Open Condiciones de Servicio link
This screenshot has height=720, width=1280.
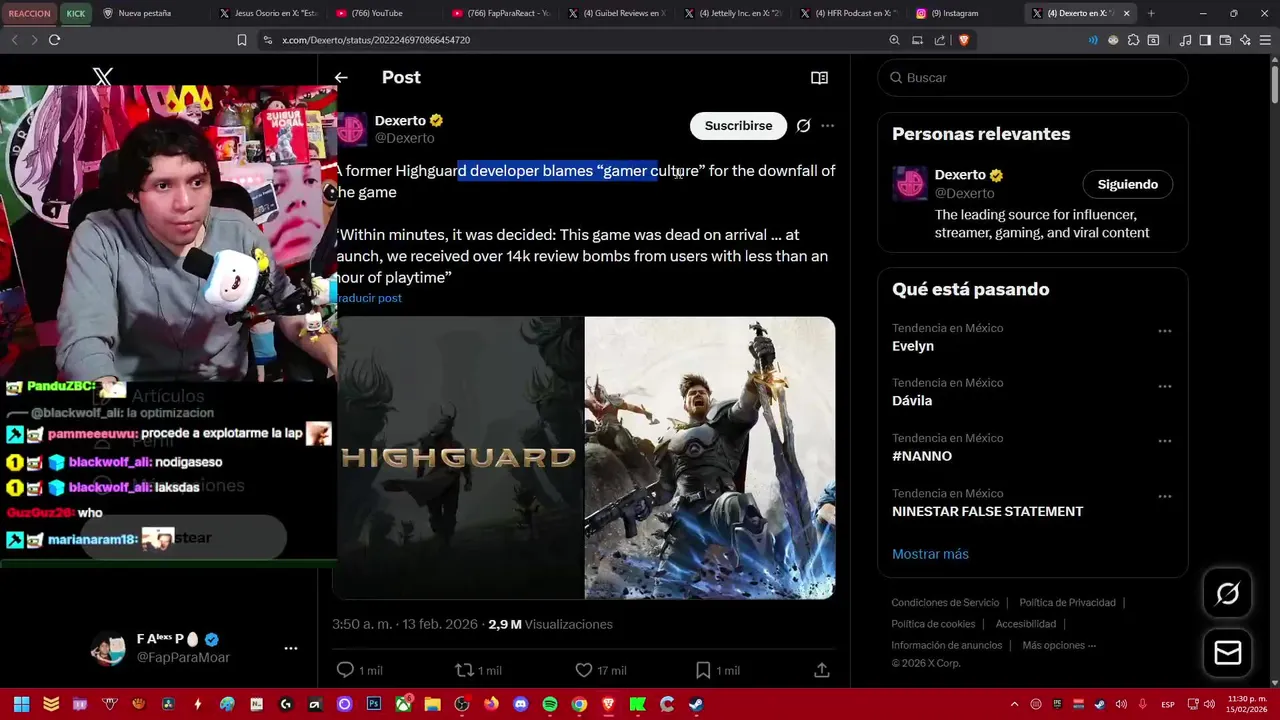click(x=945, y=603)
